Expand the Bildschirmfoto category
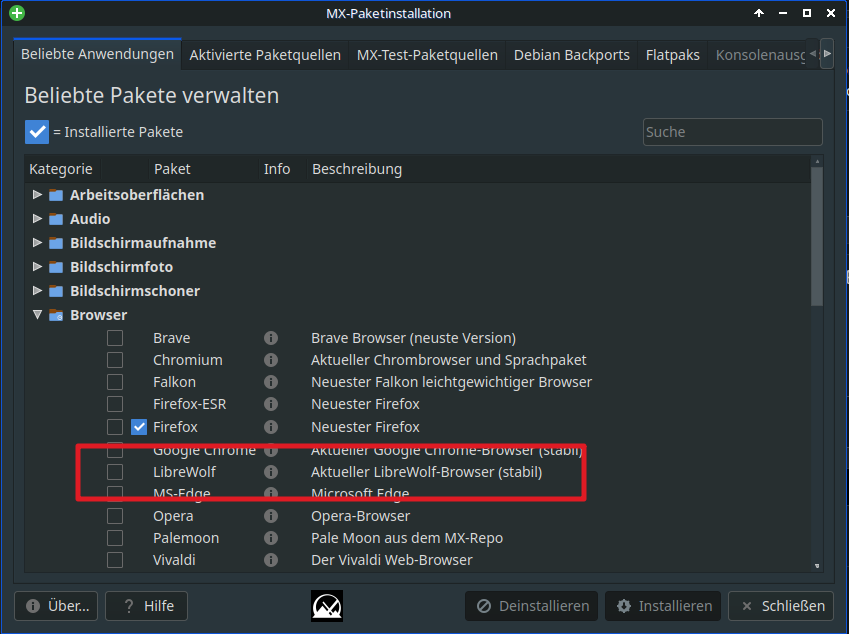Screen dimensions: 849x634 (37, 266)
